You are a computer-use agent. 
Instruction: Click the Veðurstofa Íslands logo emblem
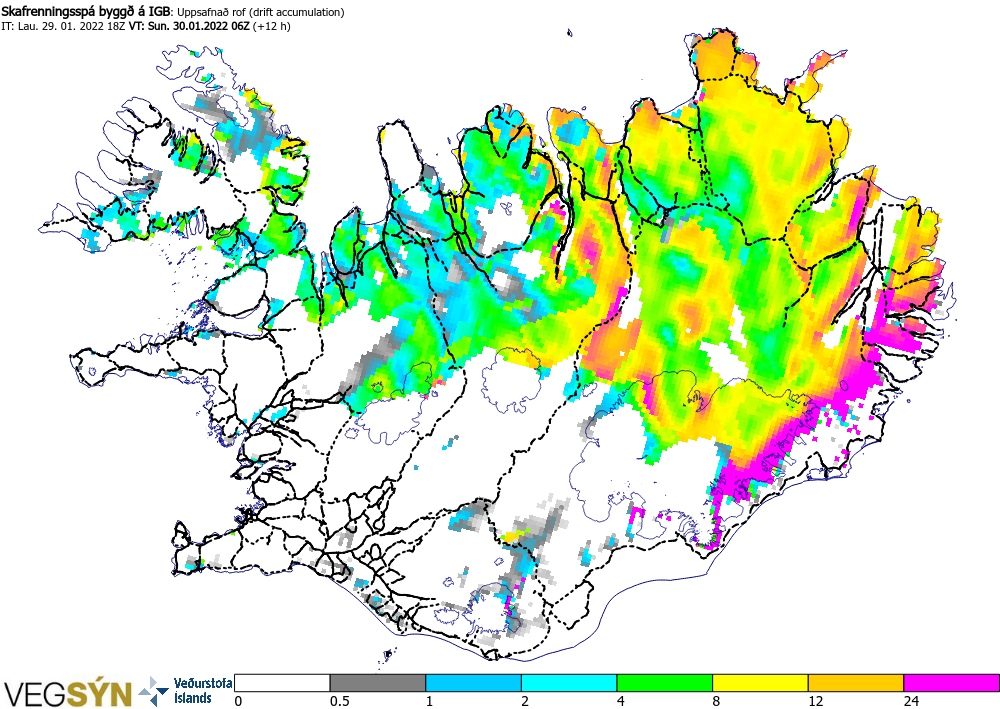[154, 691]
